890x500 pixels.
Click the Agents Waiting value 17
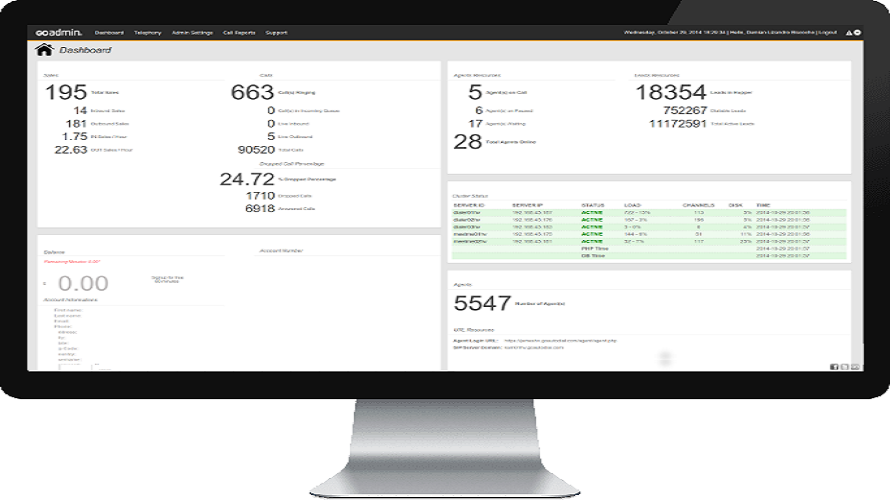pos(476,123)
